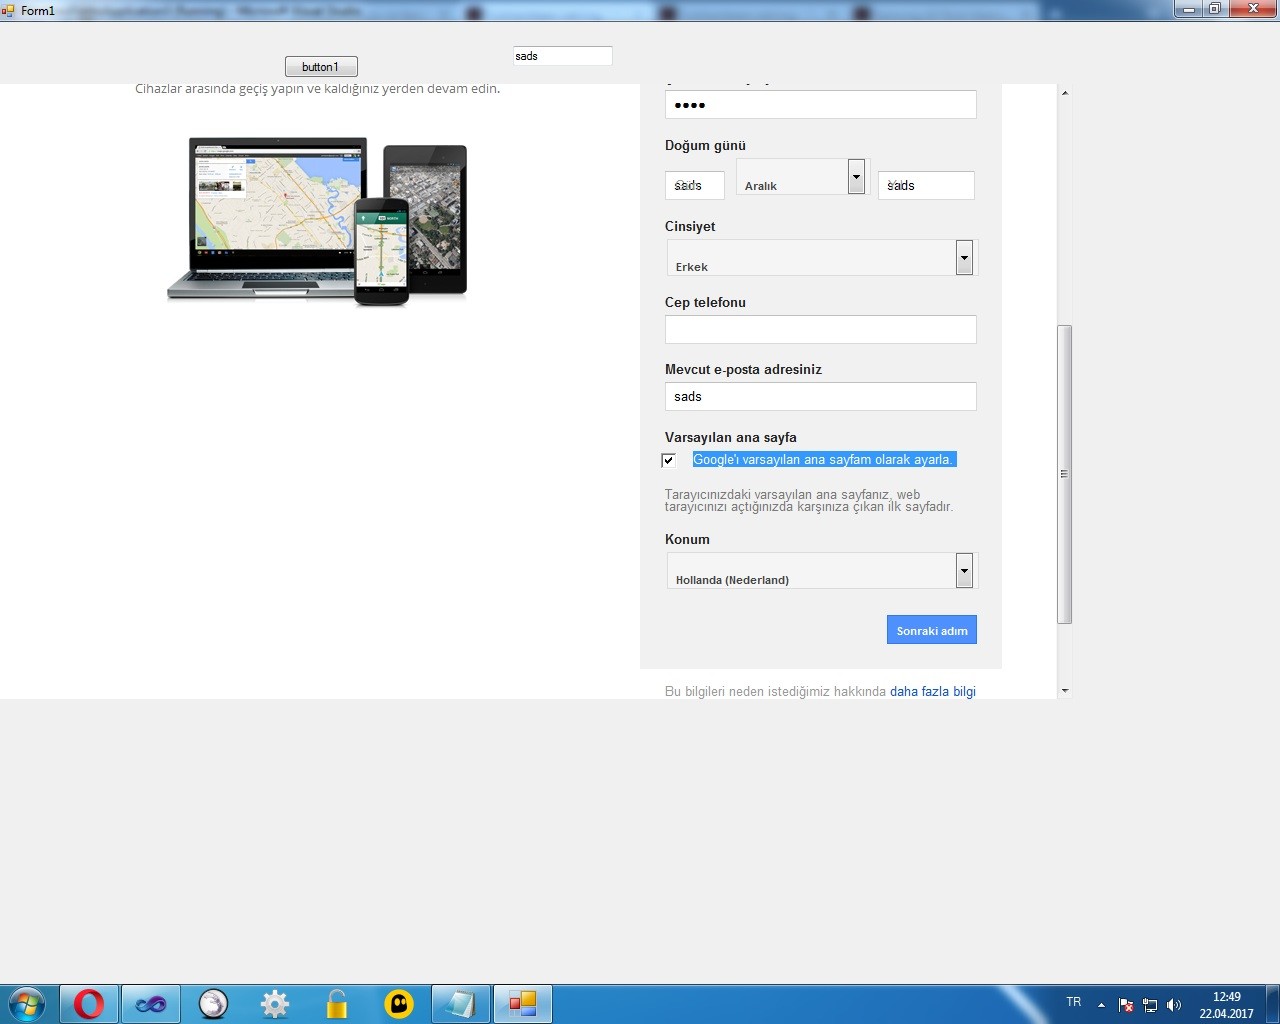Open the notepad-style taskbar app

(461, 1004)
